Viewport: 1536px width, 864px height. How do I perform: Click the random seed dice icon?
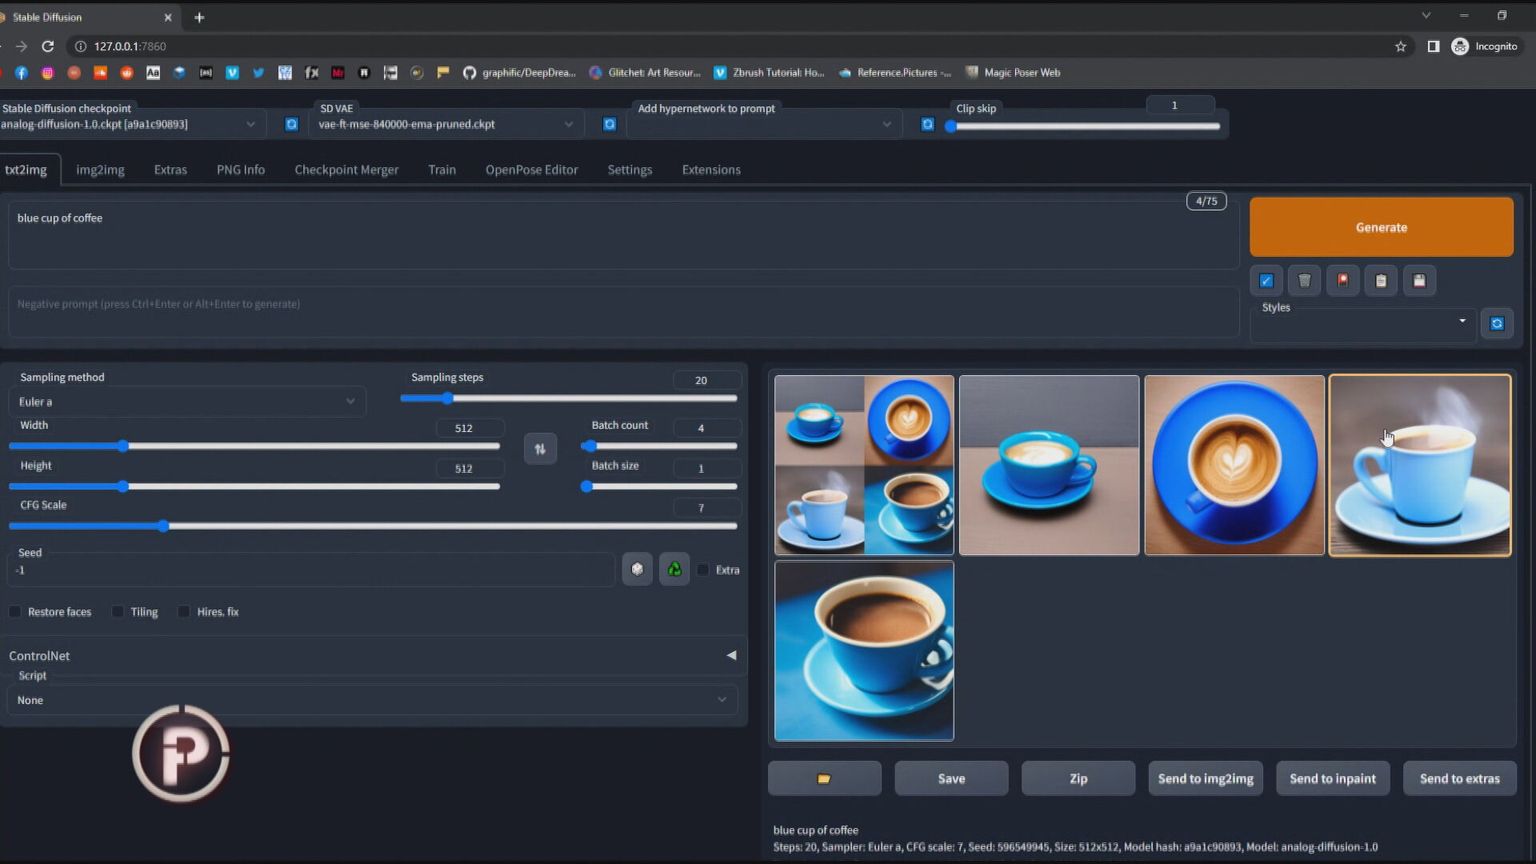637,569
